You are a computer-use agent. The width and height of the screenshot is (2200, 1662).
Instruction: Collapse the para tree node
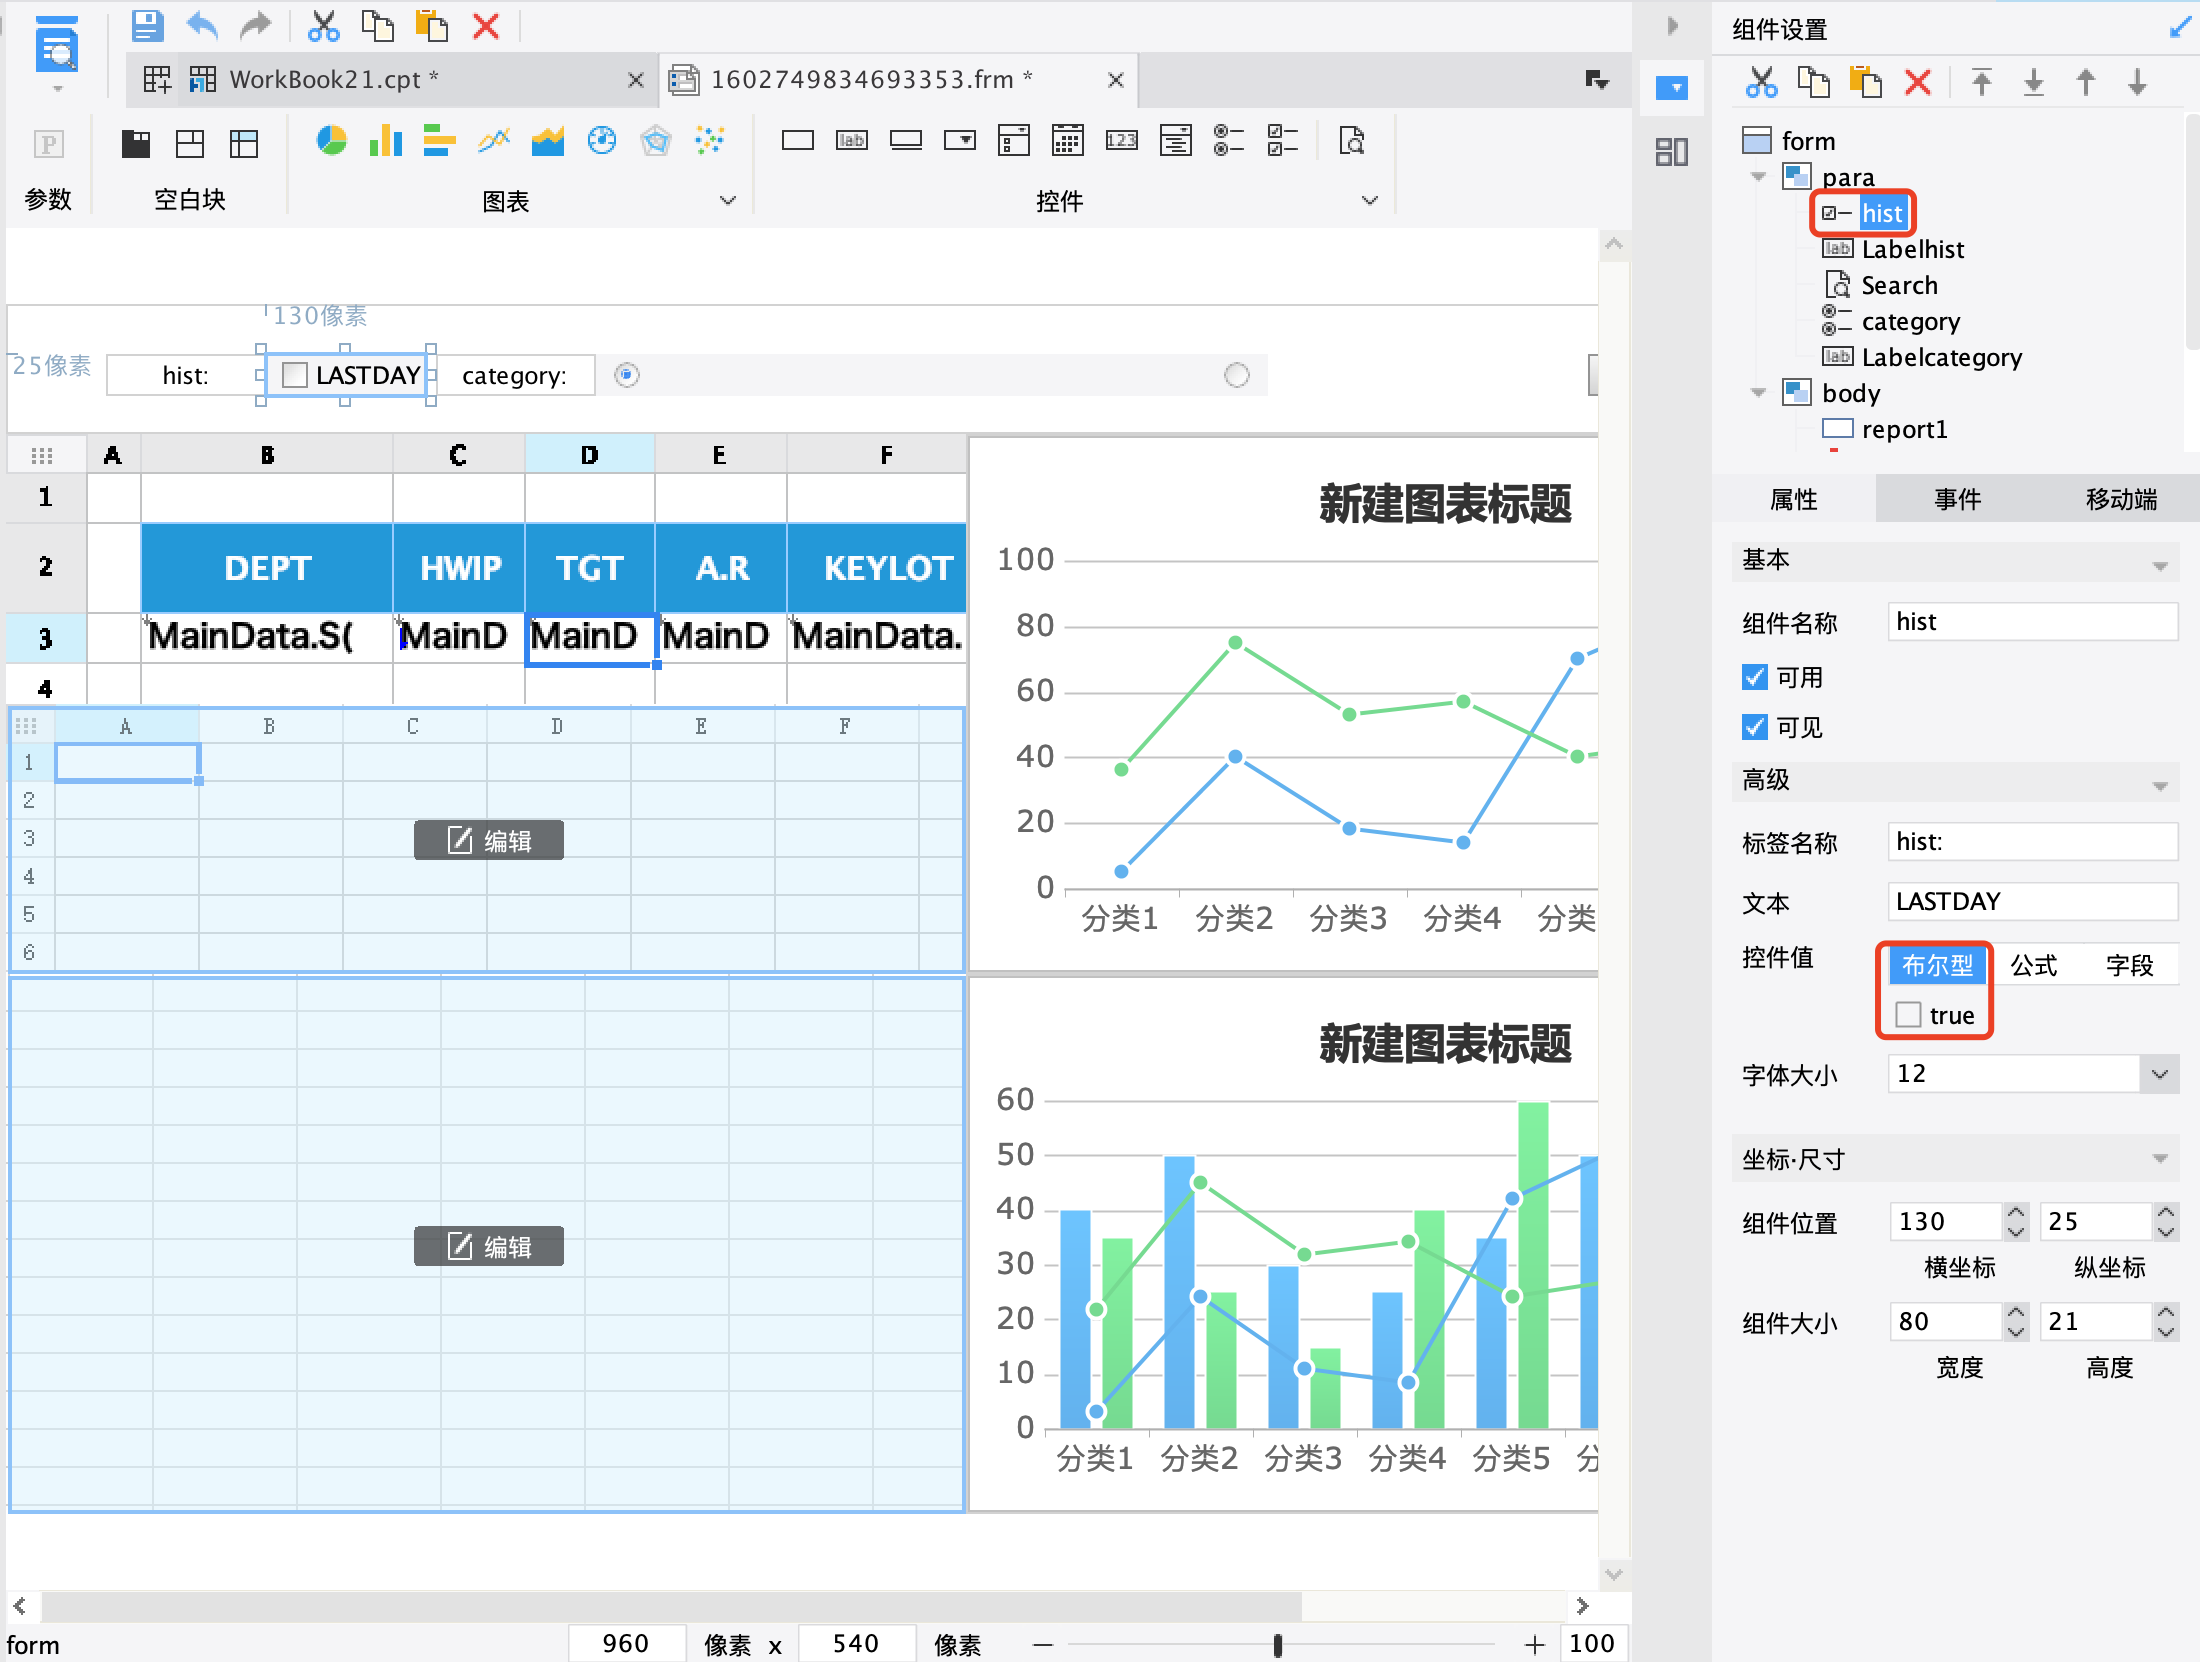(1758, 177)
